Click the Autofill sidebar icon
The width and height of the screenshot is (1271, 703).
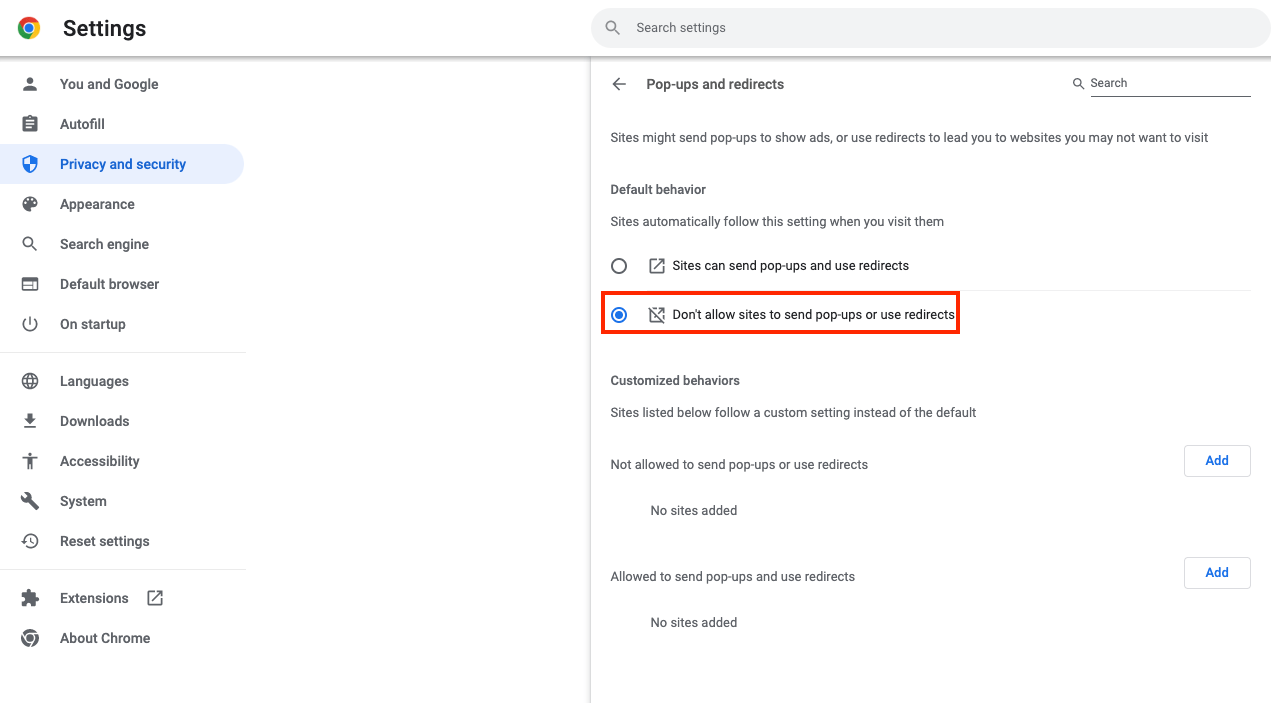click(30, 124)
